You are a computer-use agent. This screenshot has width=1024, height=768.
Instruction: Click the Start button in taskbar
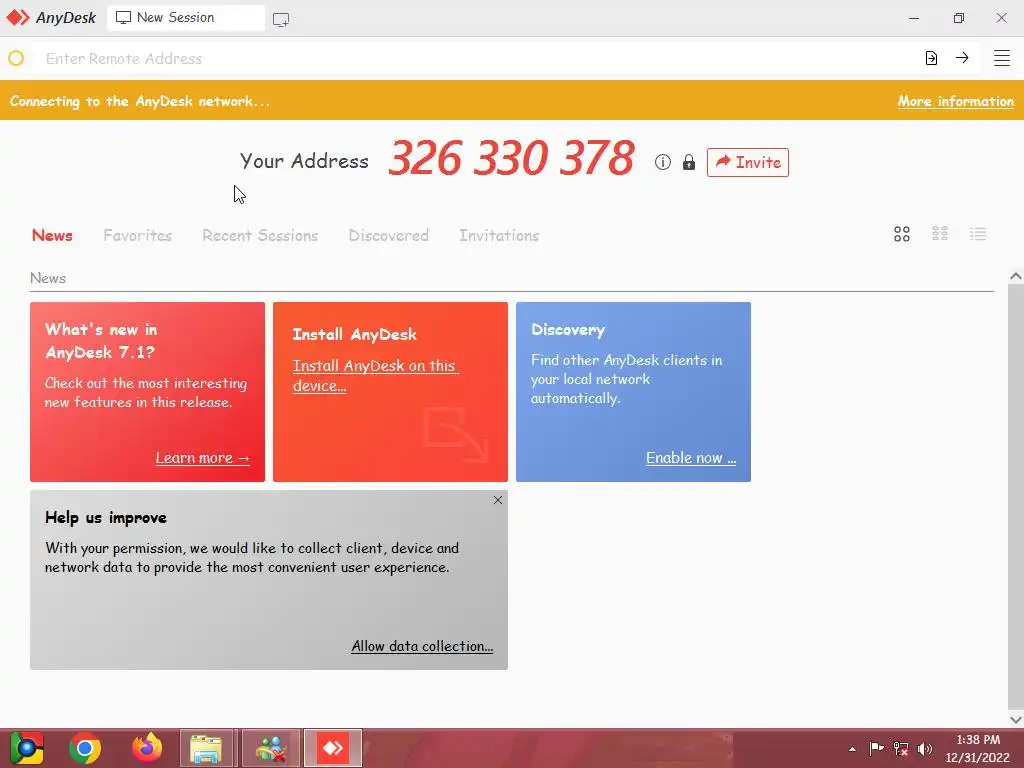[27, 748]
